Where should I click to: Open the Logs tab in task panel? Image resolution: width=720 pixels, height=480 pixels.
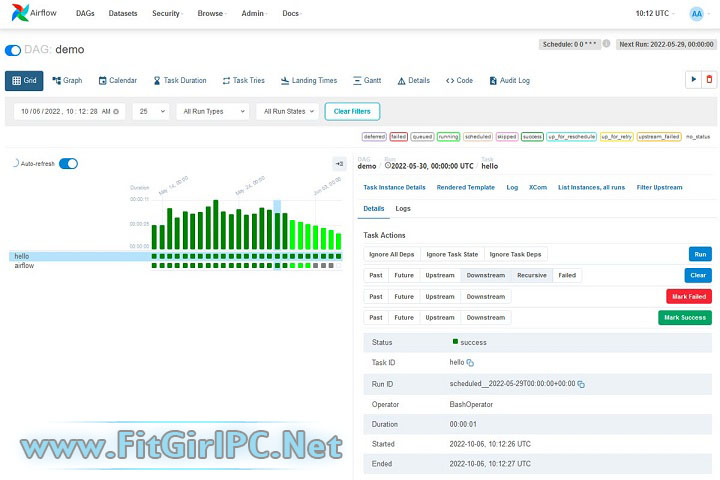point(403,208)
